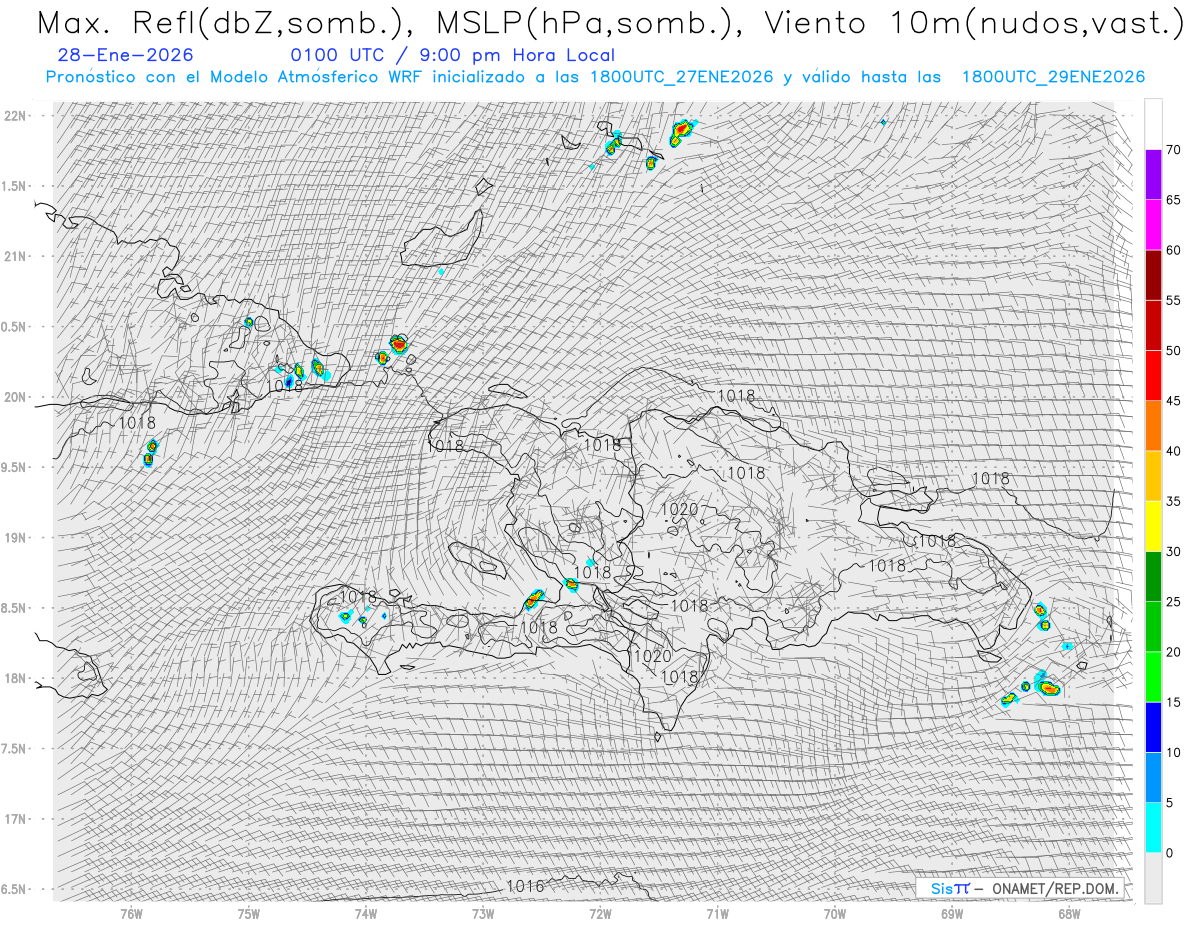The height and width of the screenshot is (927, 1200).
Task: Click the '25' colorbar tick label
Action: (1174, 602)
